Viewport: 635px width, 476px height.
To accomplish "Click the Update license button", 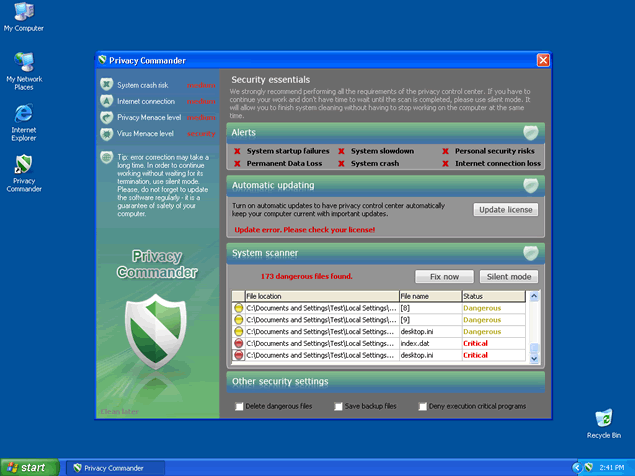I will pyautogui.click(x=505, y=210).
